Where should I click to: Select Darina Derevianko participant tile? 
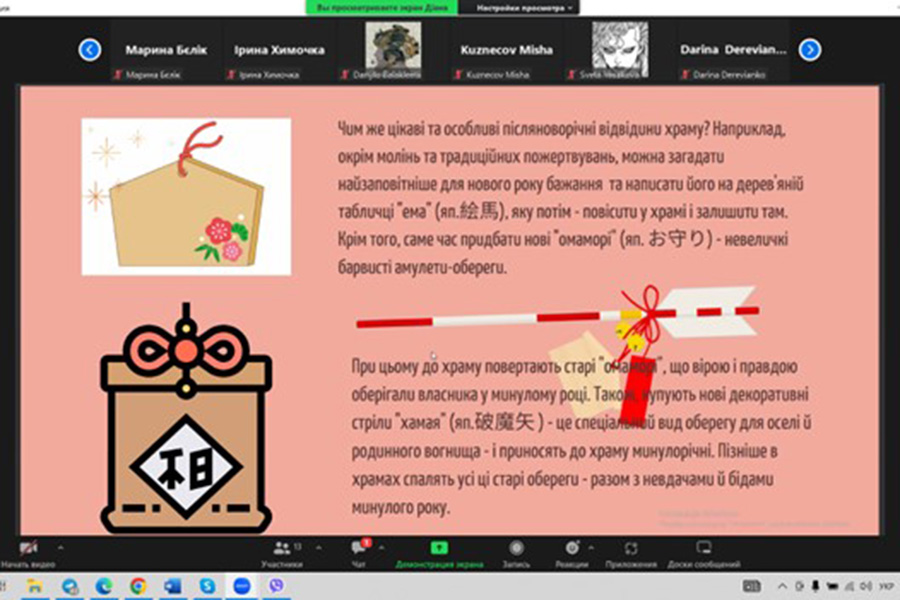(x=734, y=51)
